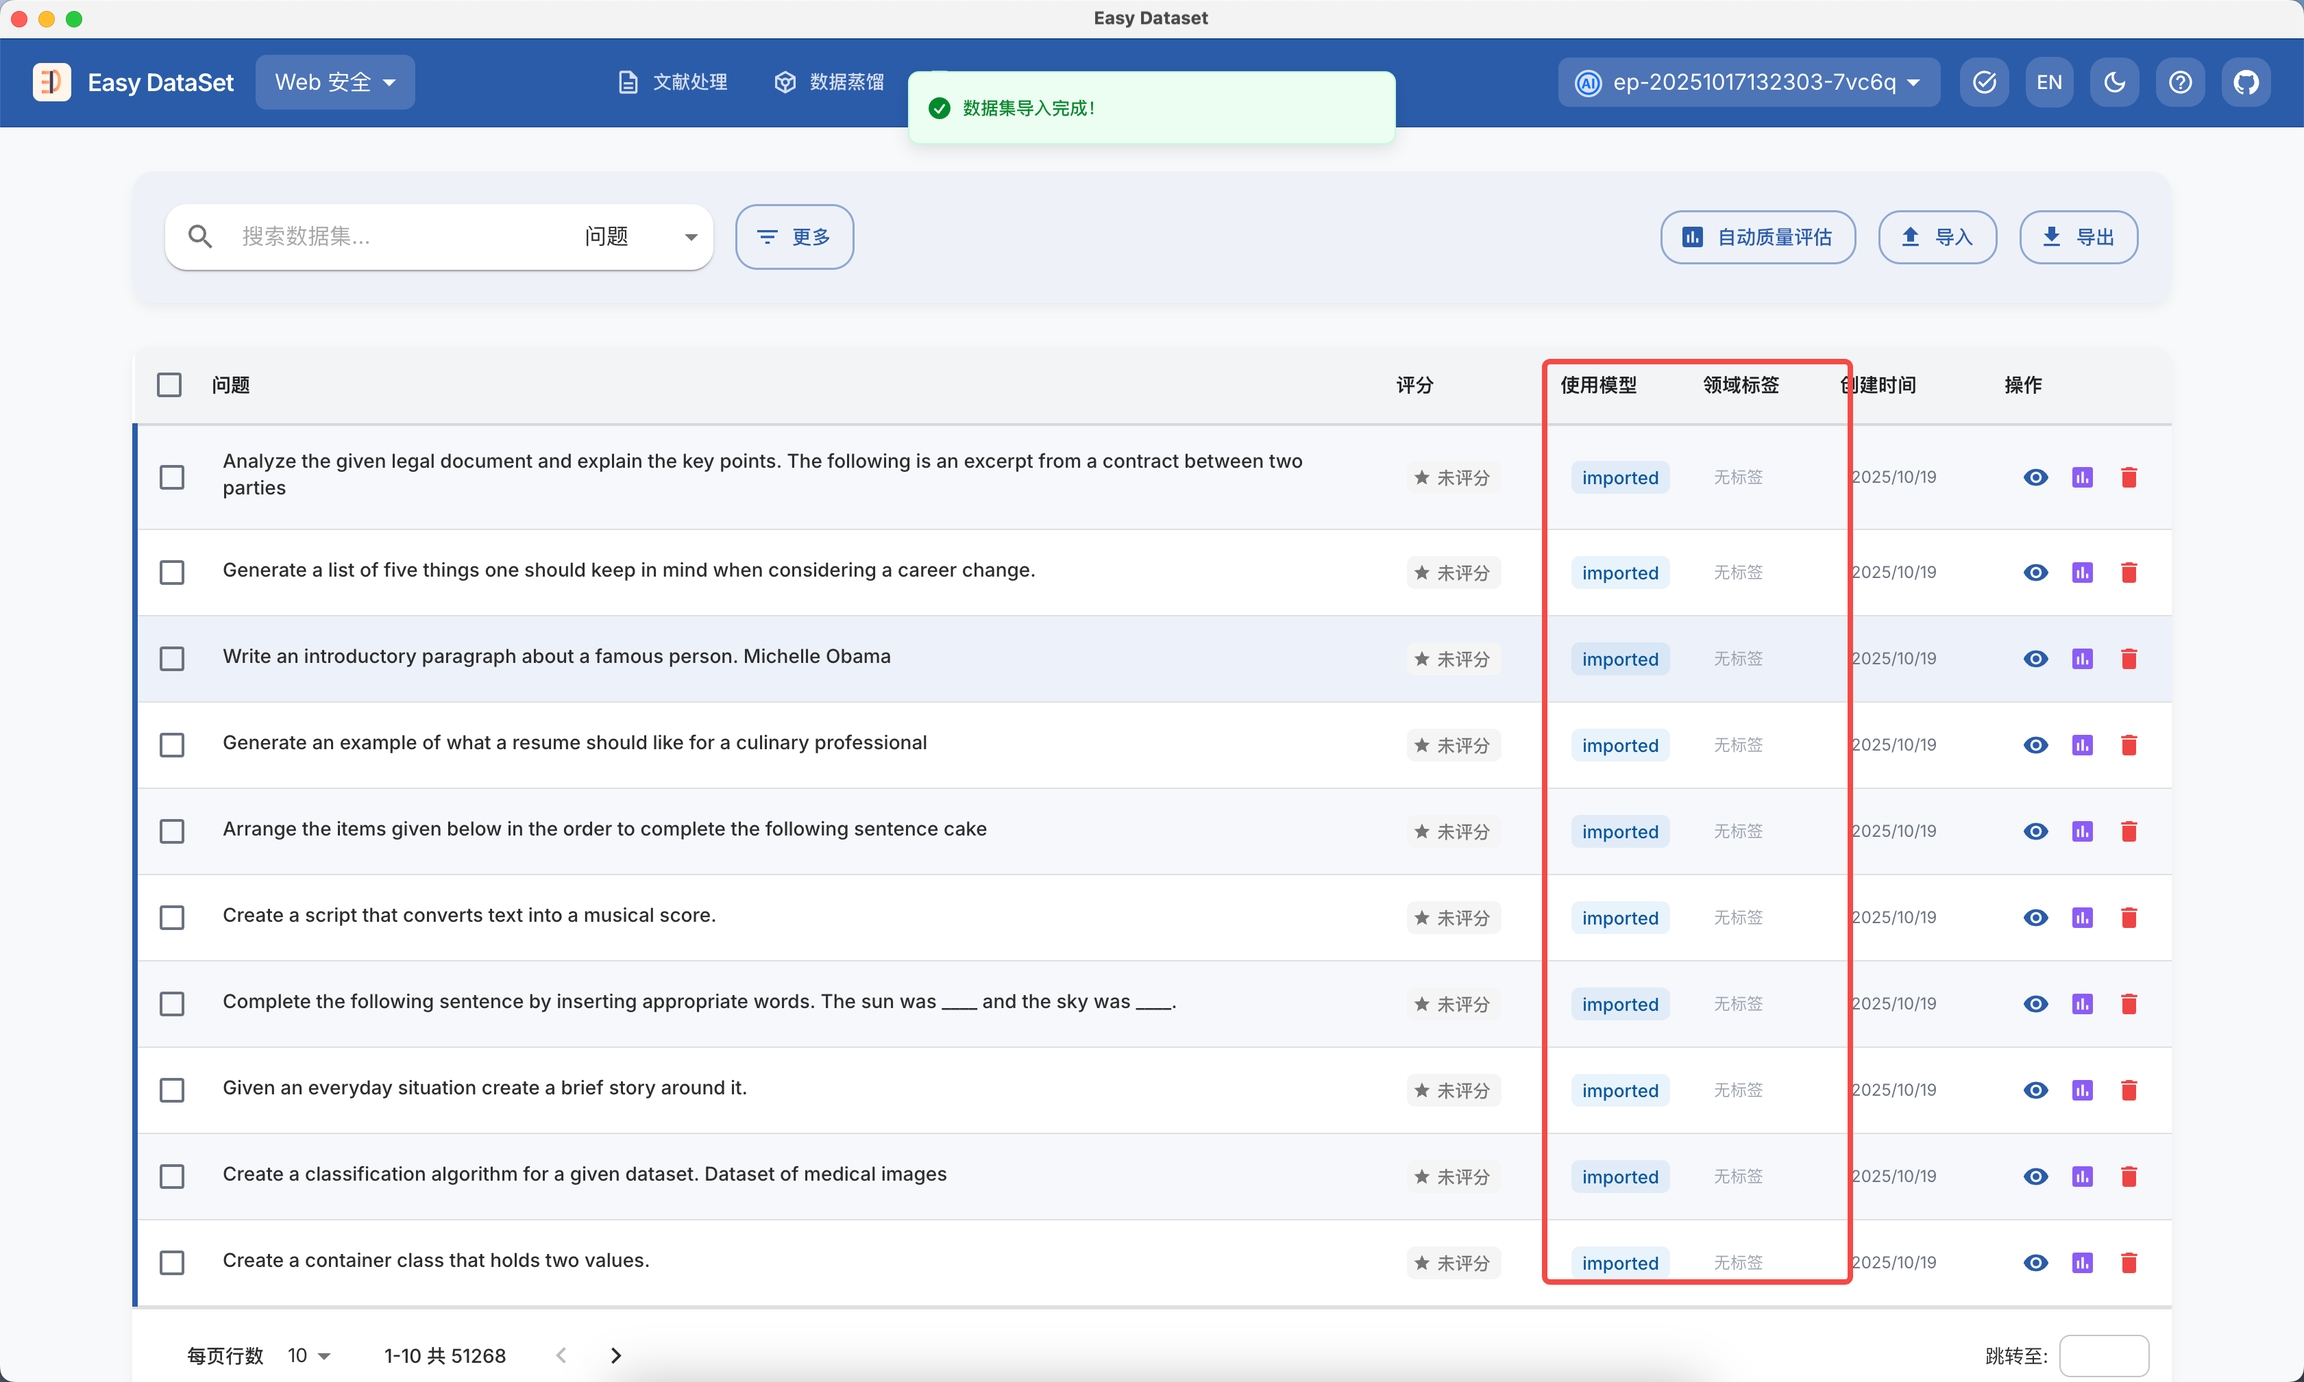View details of the legal document row
Viewport: 2304px width, 1382px height.
click(2035, 478)
